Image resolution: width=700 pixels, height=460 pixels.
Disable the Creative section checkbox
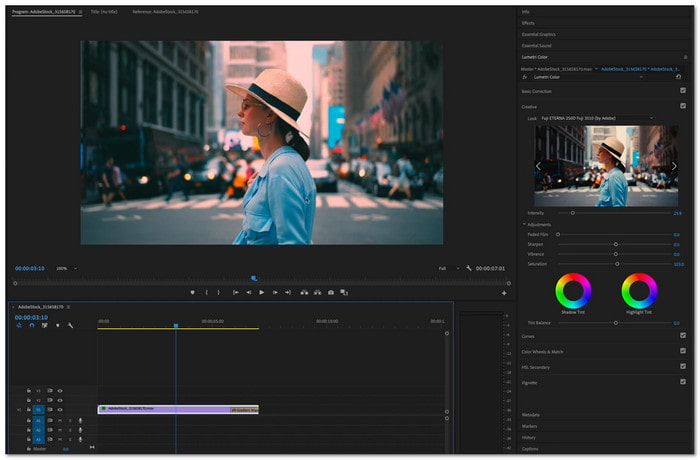[x=683, y=106]
